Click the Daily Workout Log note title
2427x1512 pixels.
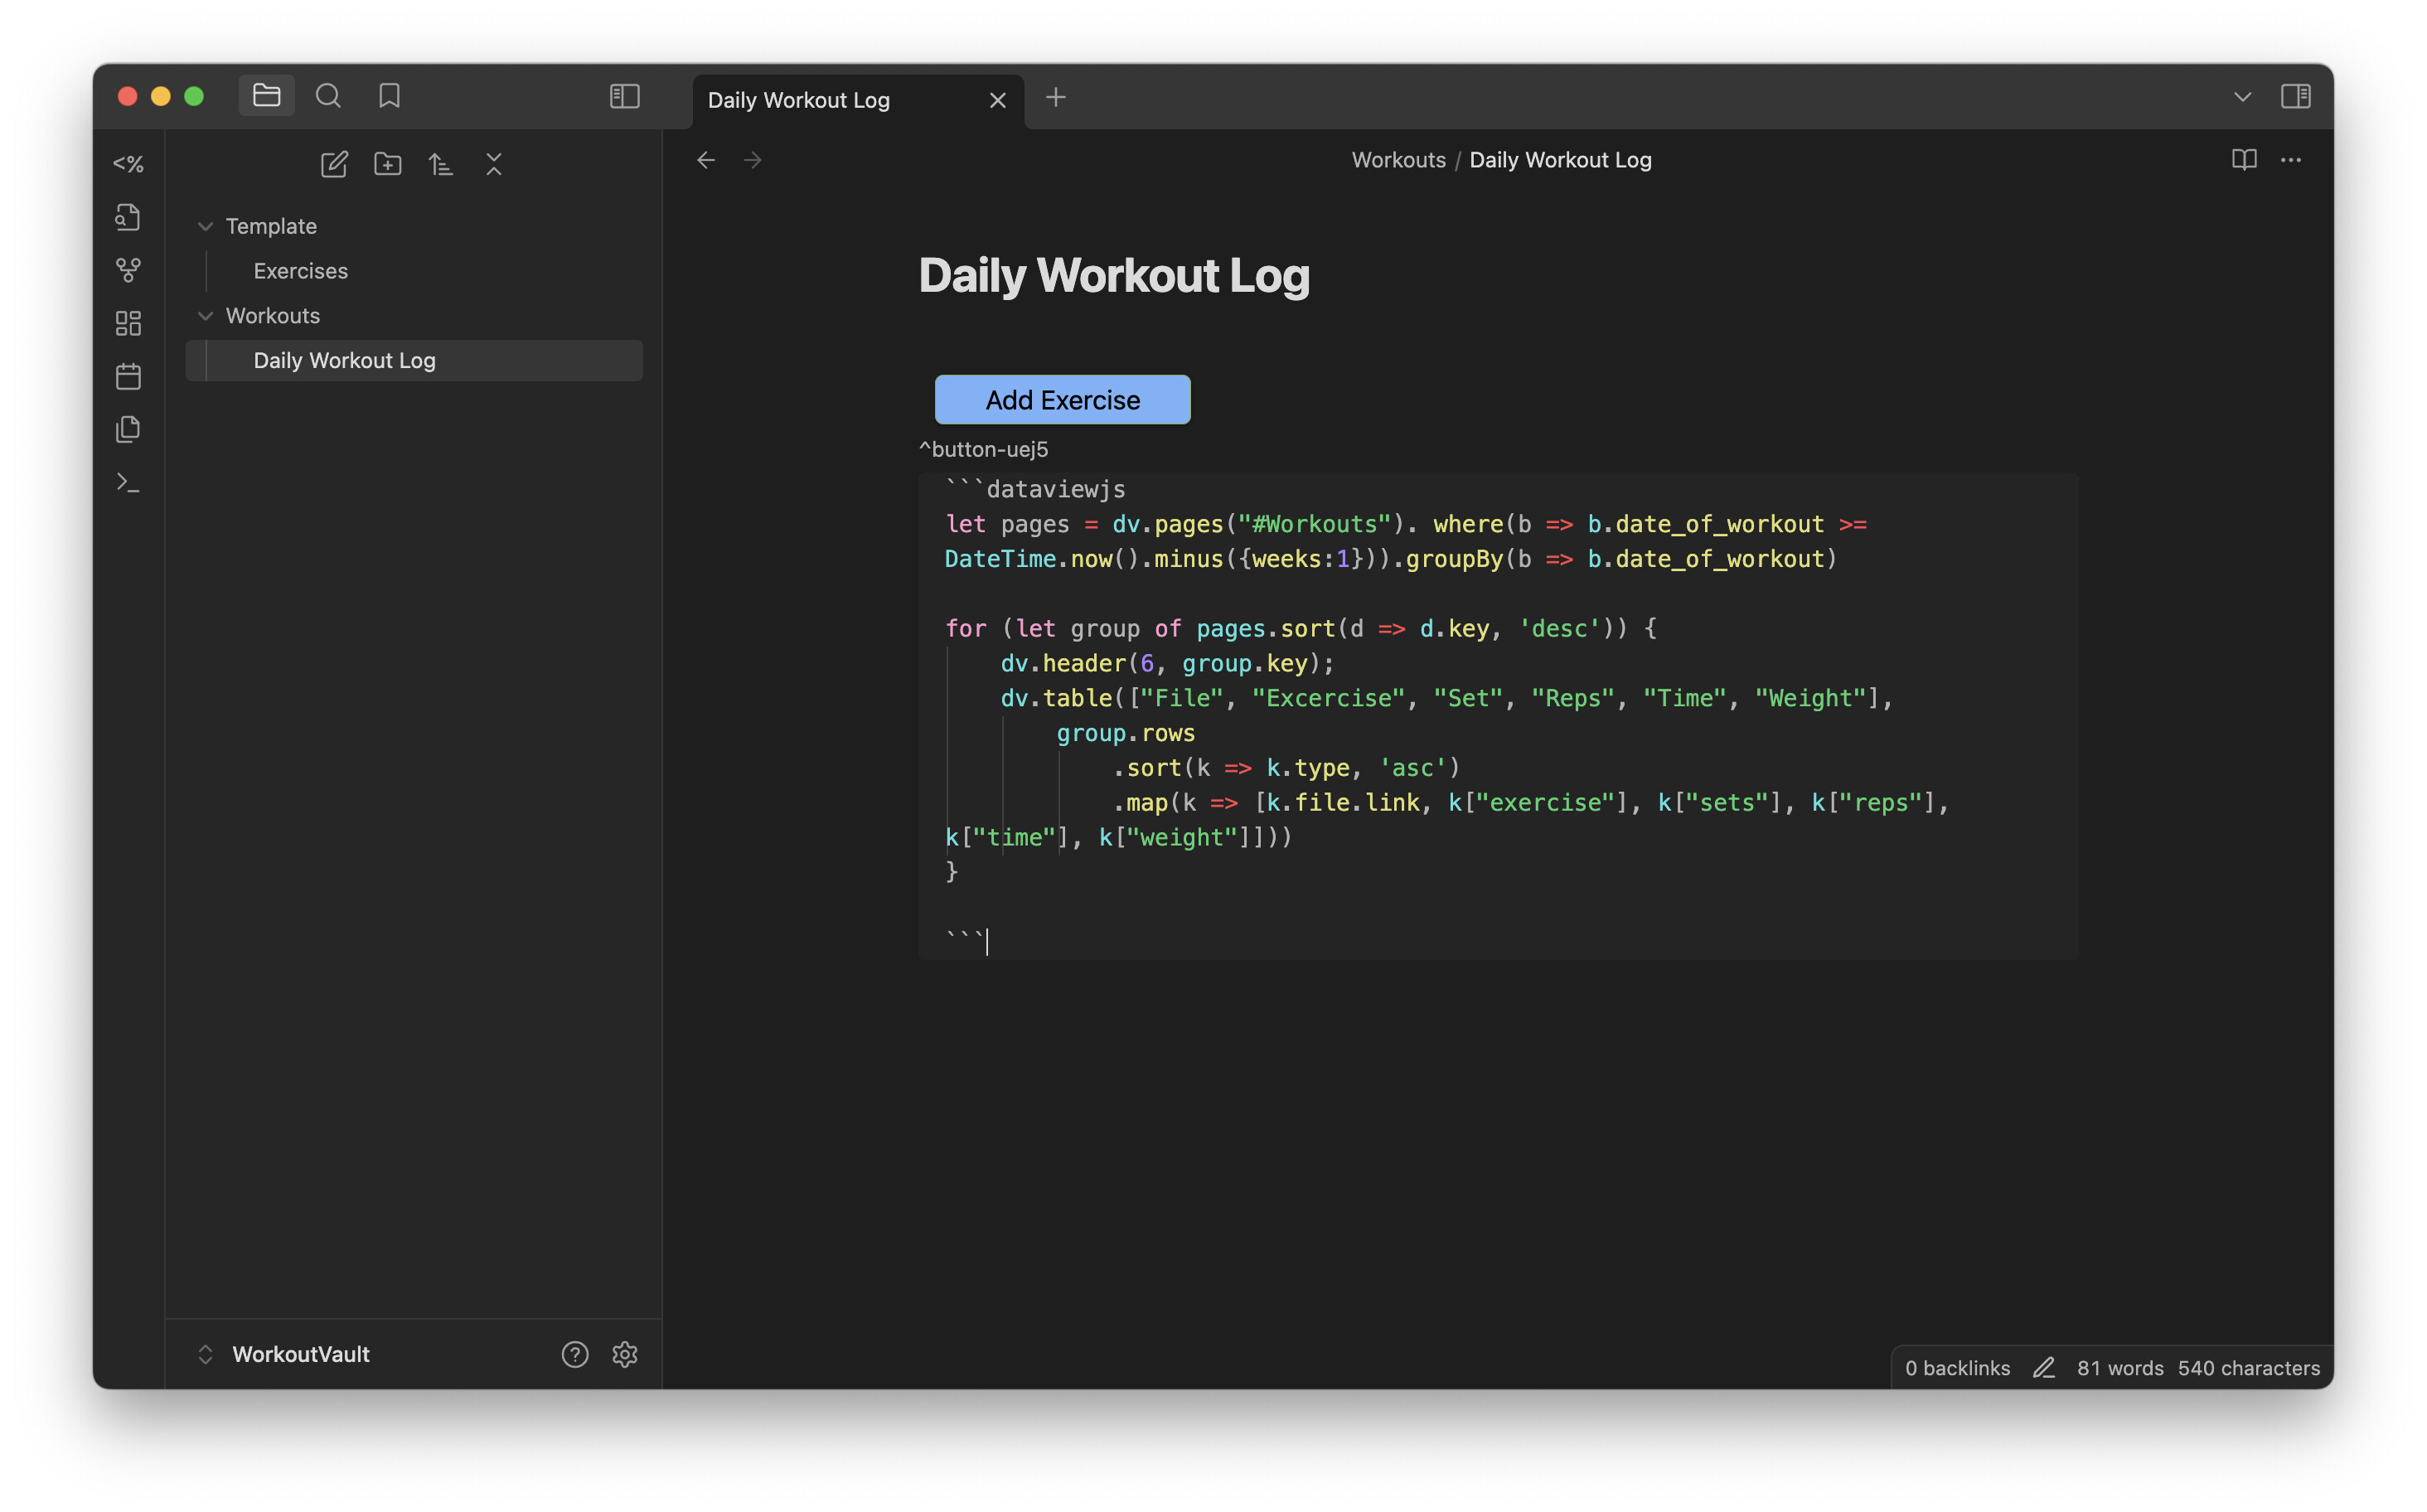pyautogui.click(x=1114, y=275)
